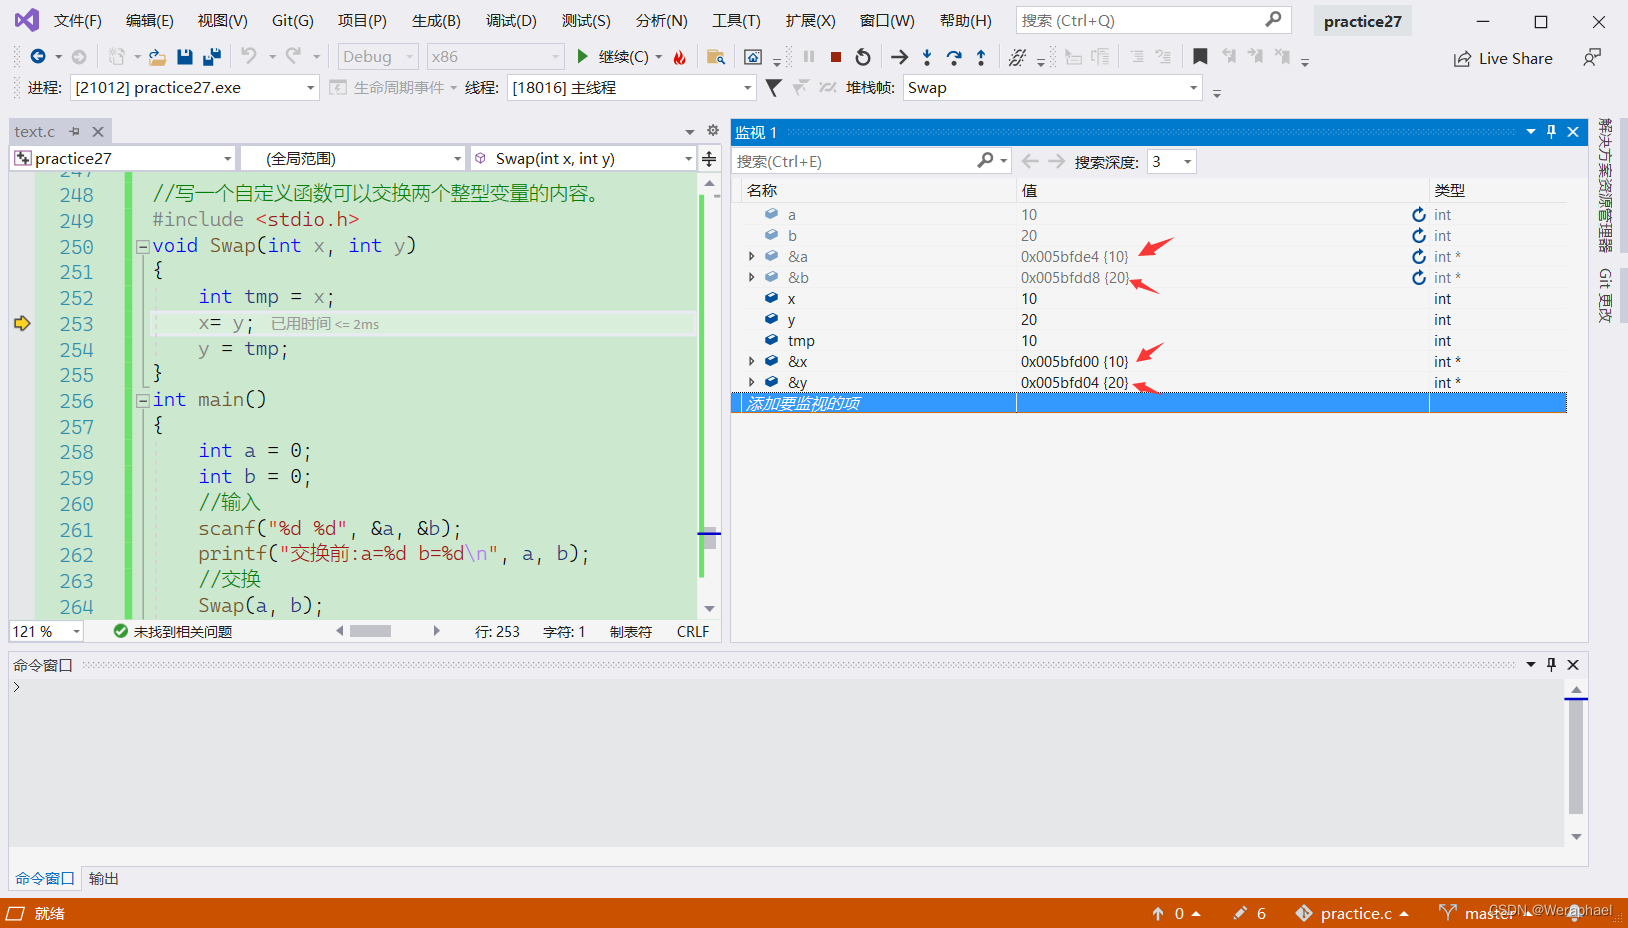
Task: Navigate backward in code
Action: [x=38, y=57]
